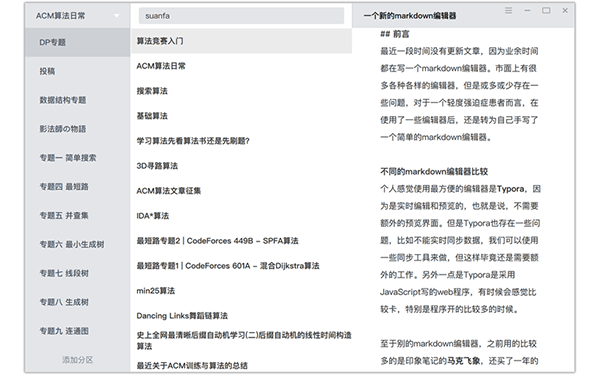600x375 pixels.
Task: Select the 影法師の物語 category
Action: [78, 129]
